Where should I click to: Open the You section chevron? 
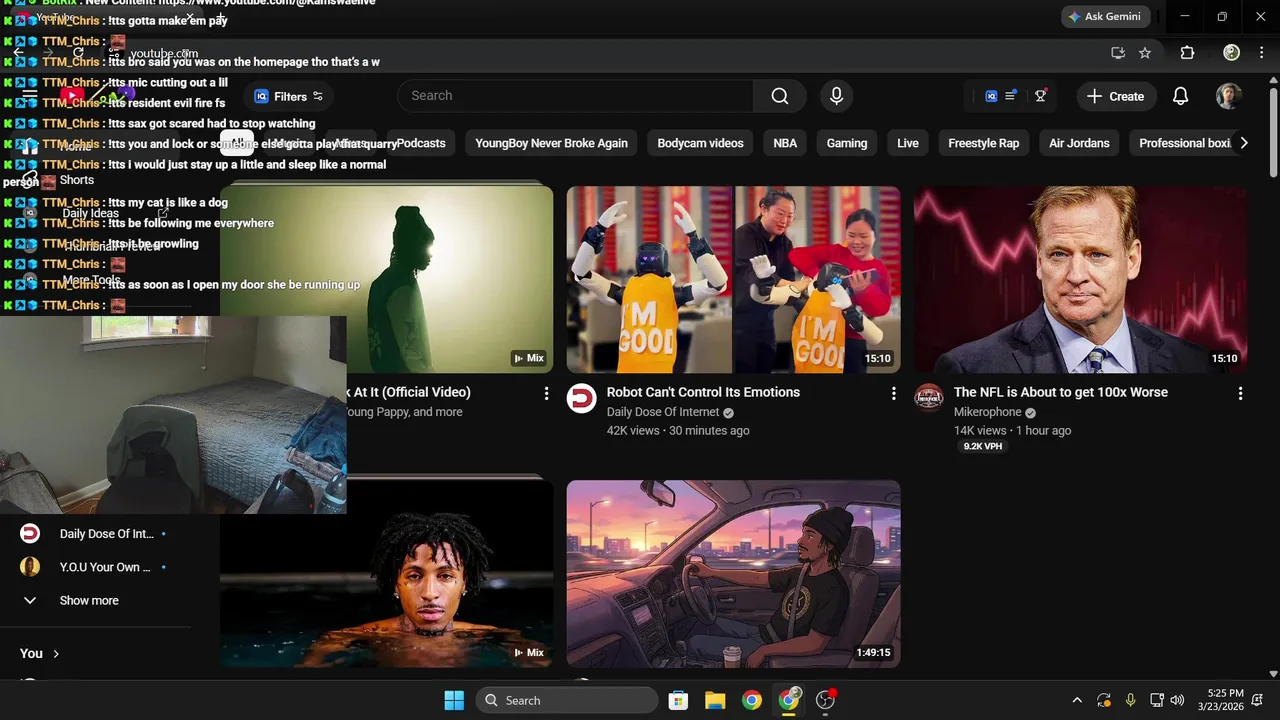(x=56, y=654)
